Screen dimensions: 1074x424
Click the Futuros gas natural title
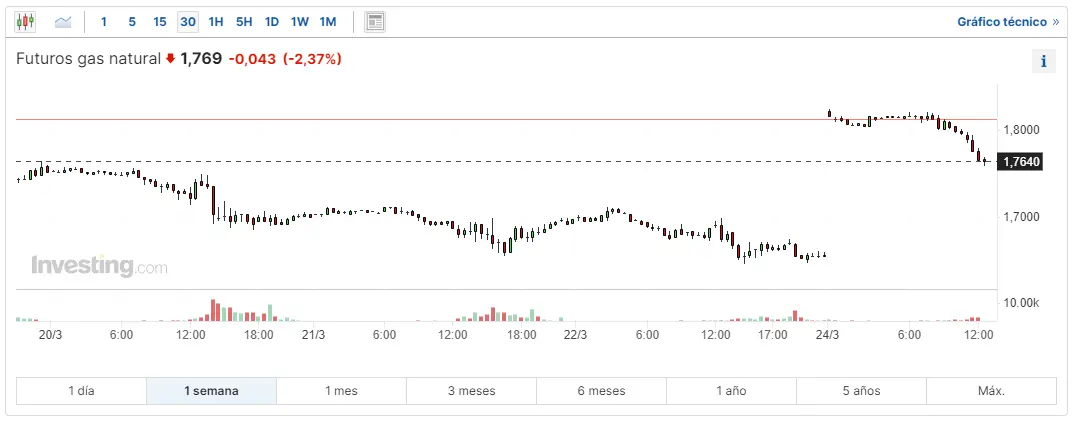coord(88,59)
